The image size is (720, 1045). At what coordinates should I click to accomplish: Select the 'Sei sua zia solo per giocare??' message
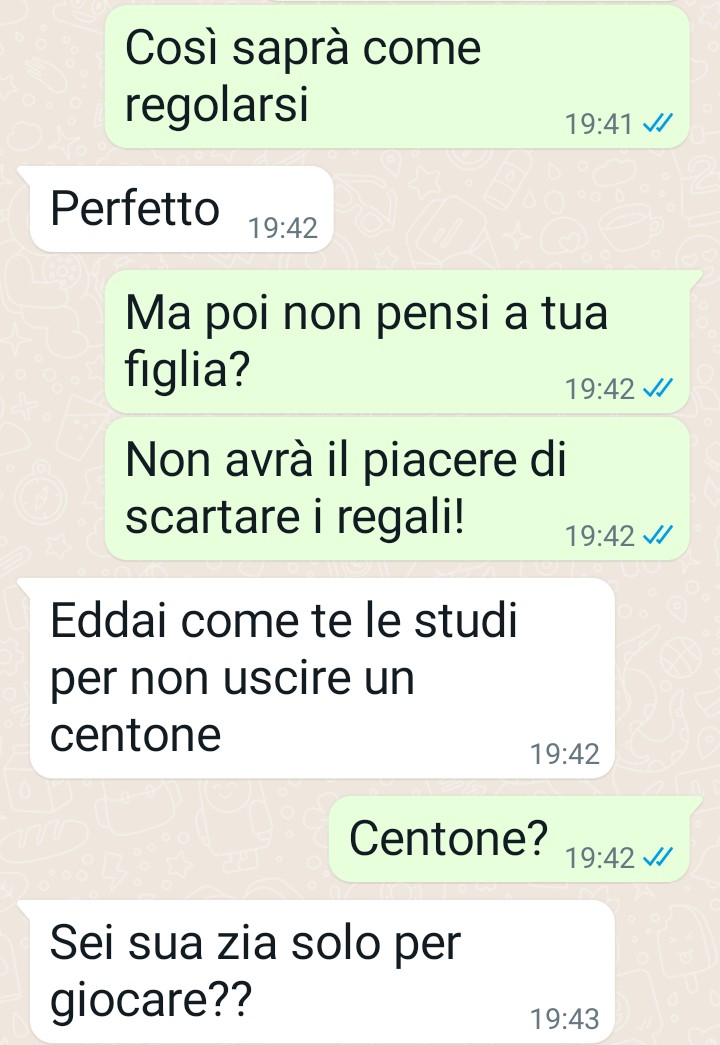click(x=321, y=972)
